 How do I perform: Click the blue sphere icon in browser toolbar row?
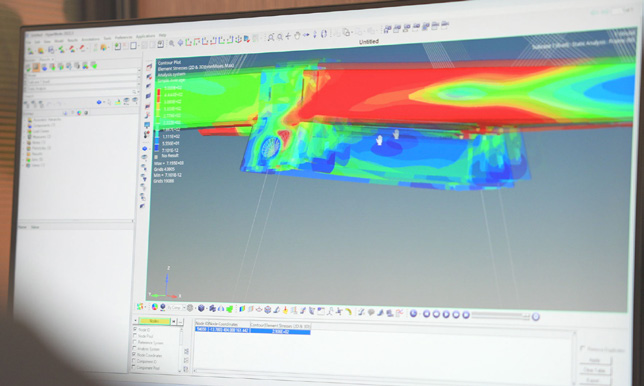(99, 102)
